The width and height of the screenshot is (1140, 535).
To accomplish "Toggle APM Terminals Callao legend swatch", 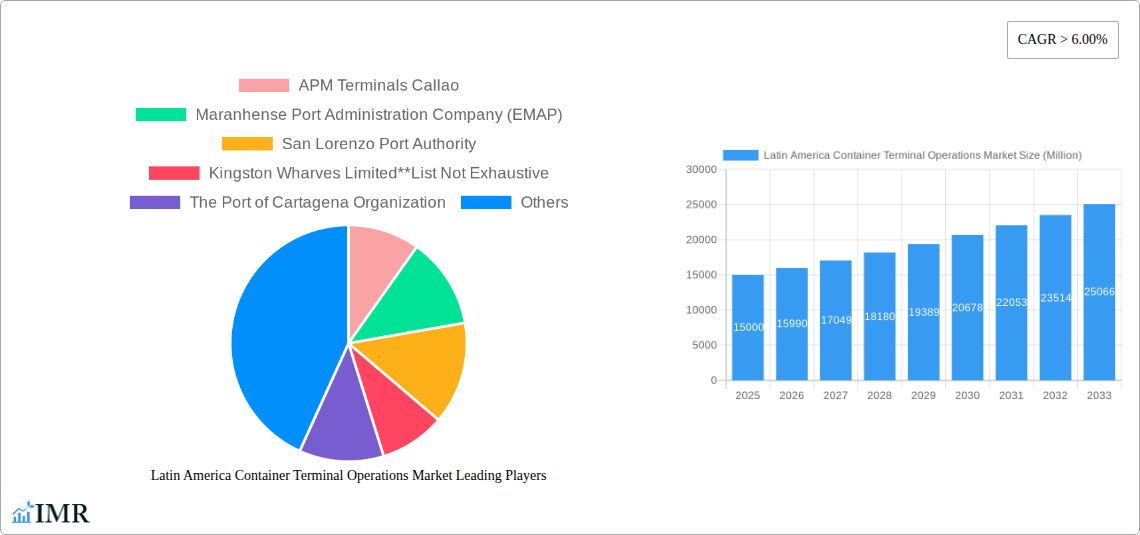I will point(264,86).
